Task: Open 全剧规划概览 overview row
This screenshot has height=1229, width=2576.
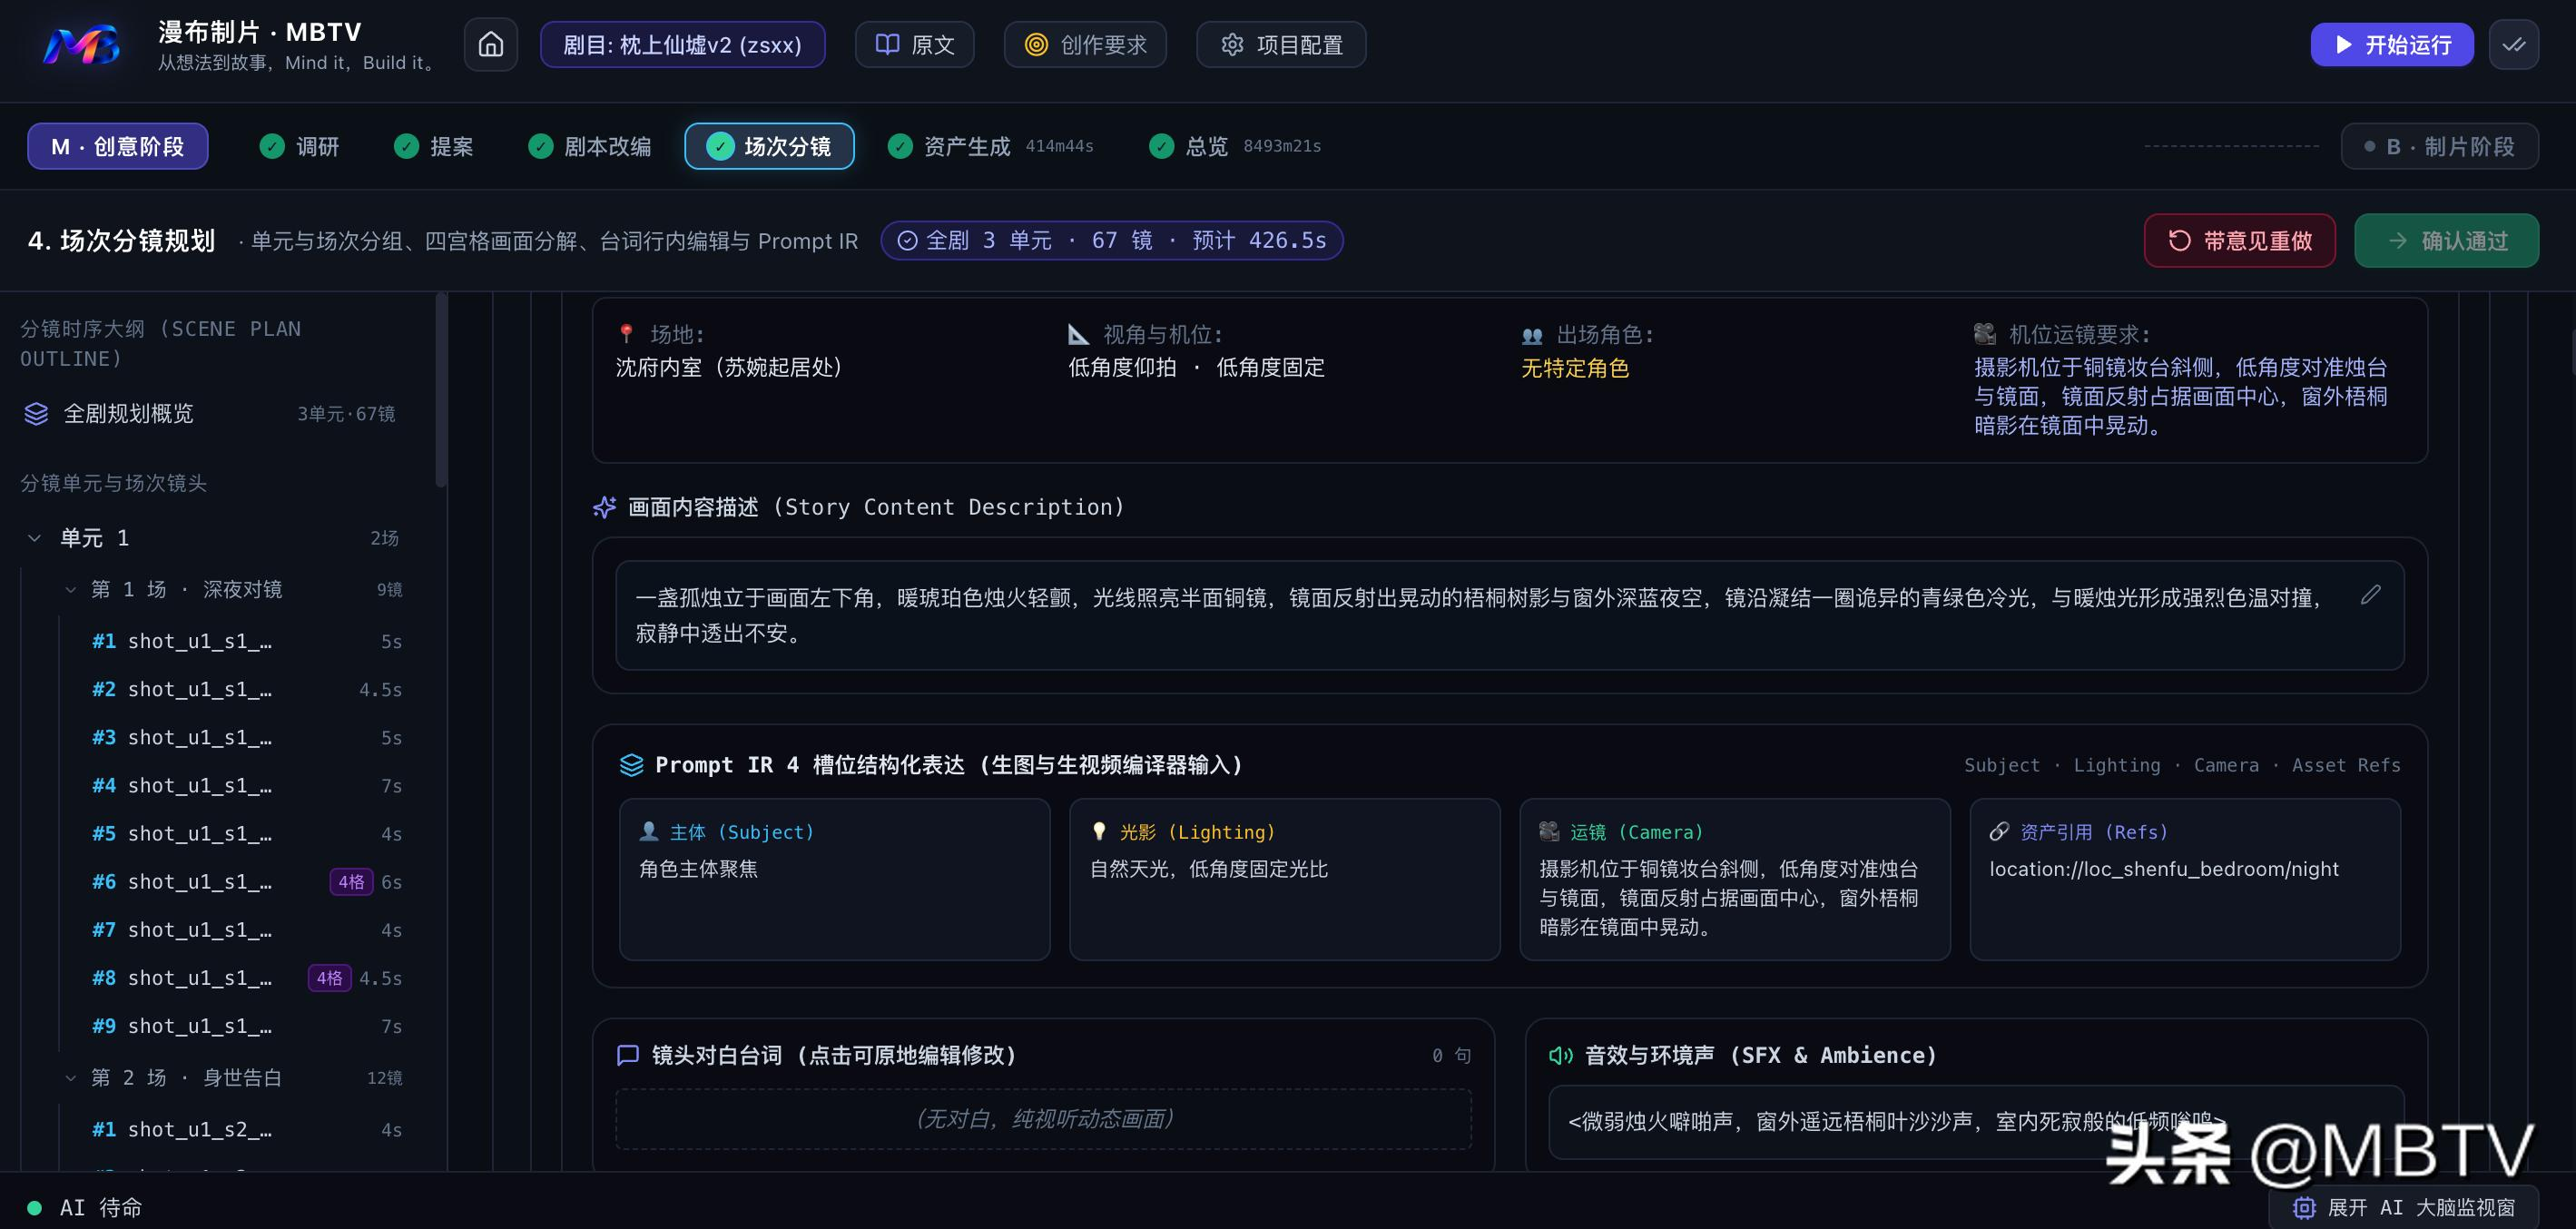Action: point(209,413)
